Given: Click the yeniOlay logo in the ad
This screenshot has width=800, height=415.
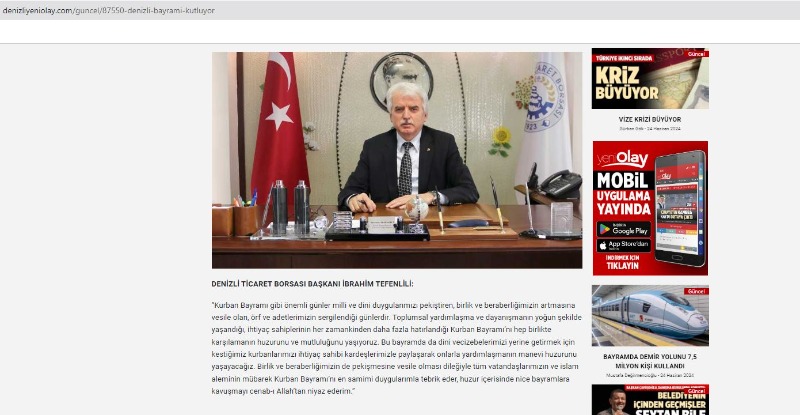Looking at the screenshot, I should pyautogui.click(x=622, y=160).
